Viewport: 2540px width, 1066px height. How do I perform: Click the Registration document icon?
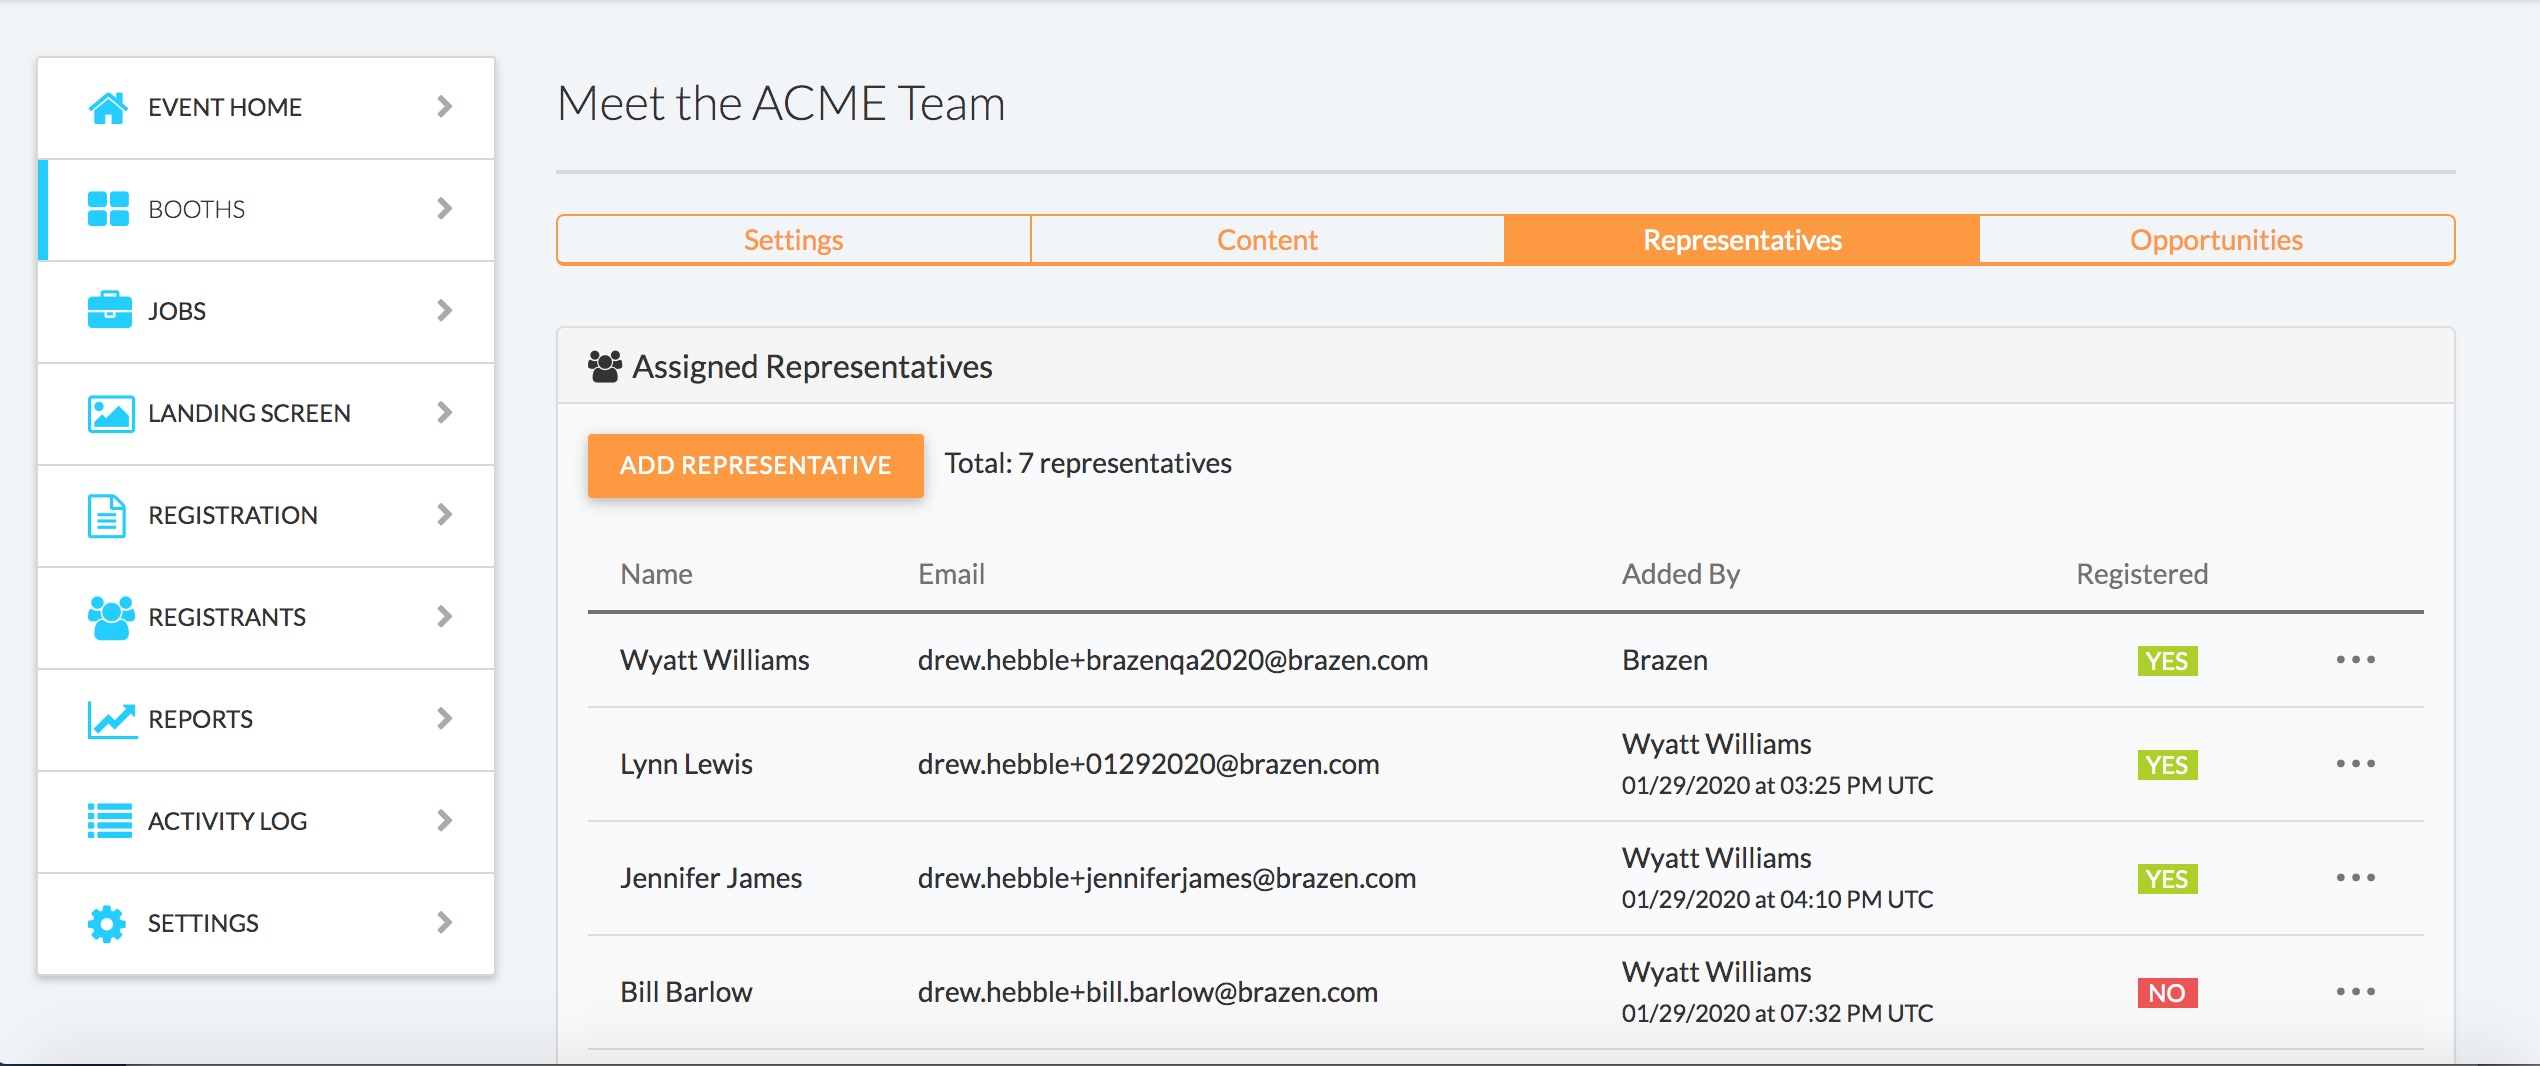coord(106,515)
